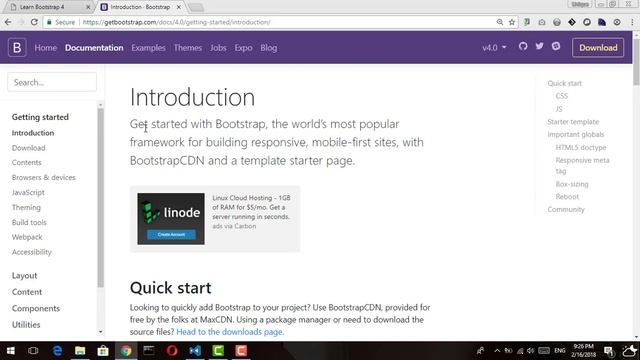Screen dimensions: 640x360
Task: Click the zoom magnifier icon in address bar
Action: 500,22
